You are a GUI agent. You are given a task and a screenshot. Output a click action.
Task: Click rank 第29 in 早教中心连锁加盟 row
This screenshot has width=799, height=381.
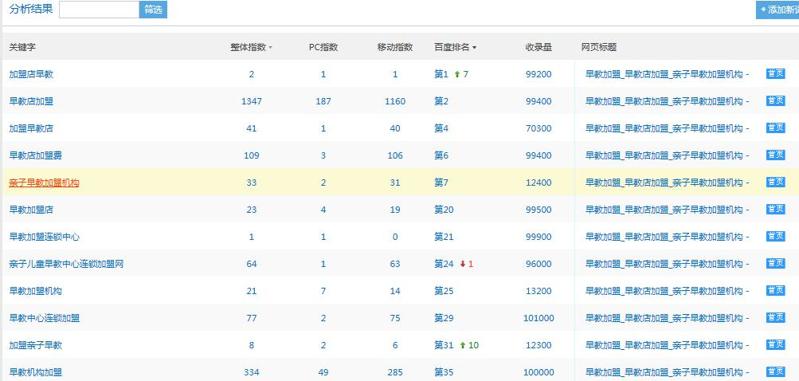(444, 318)
